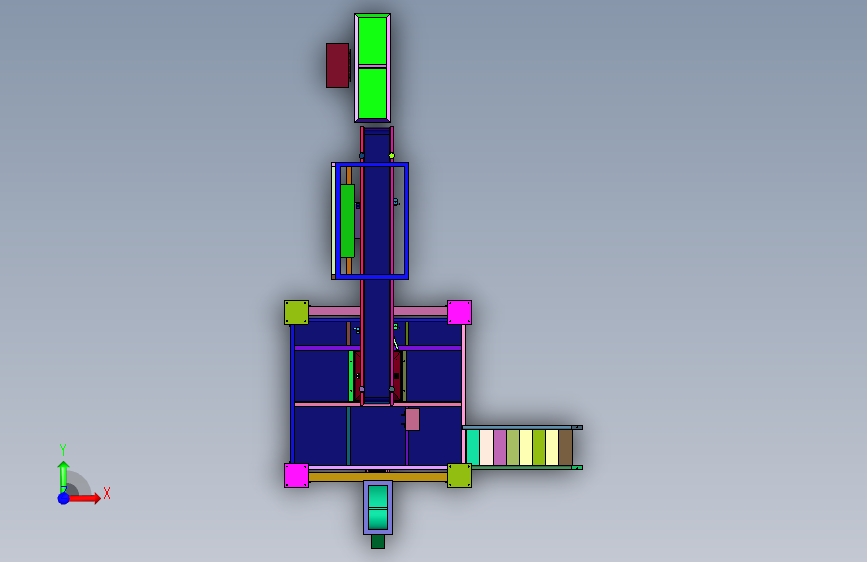Select the teal motor block in the lavender housing

coord(378,507)
